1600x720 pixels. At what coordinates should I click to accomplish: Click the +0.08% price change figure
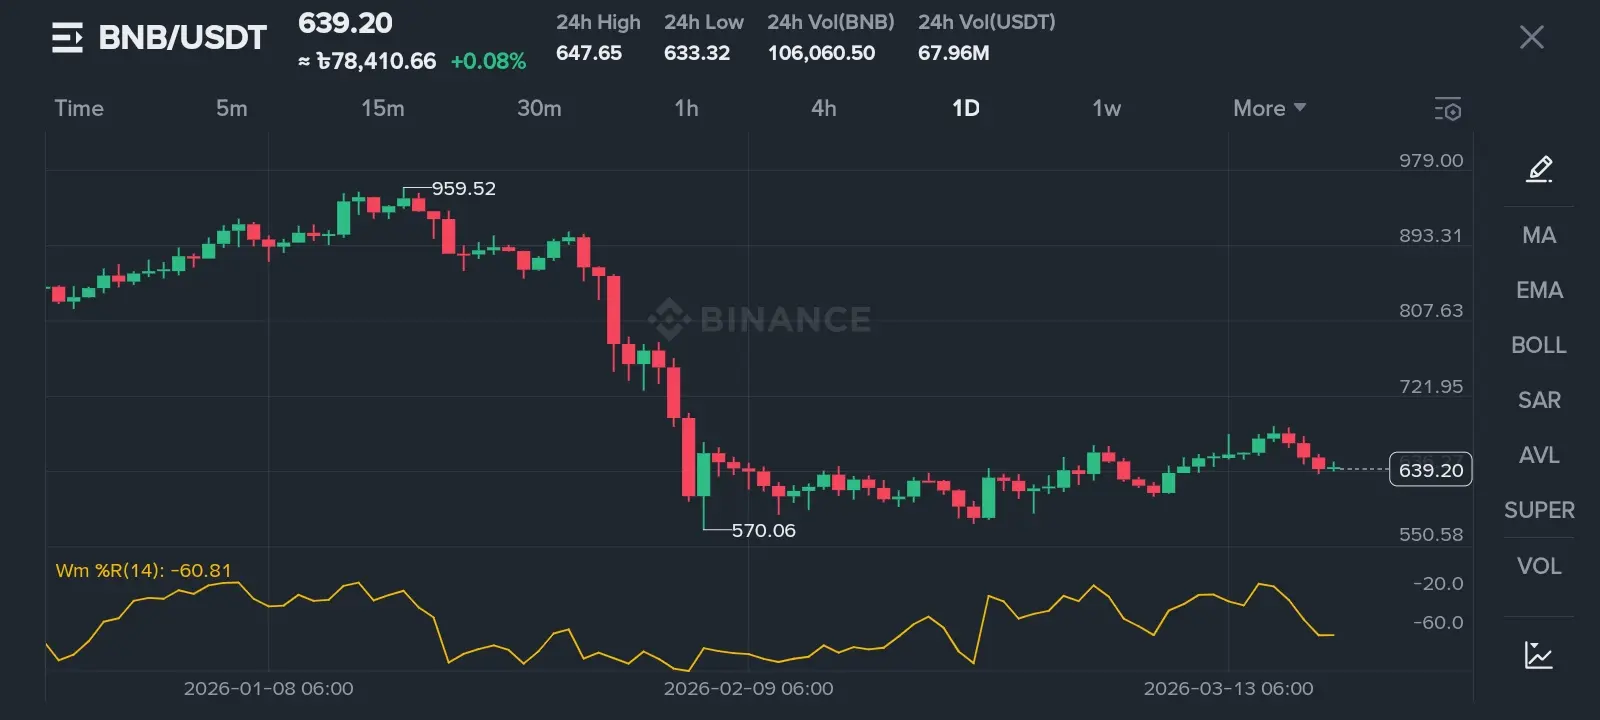[x=488, y=61]
